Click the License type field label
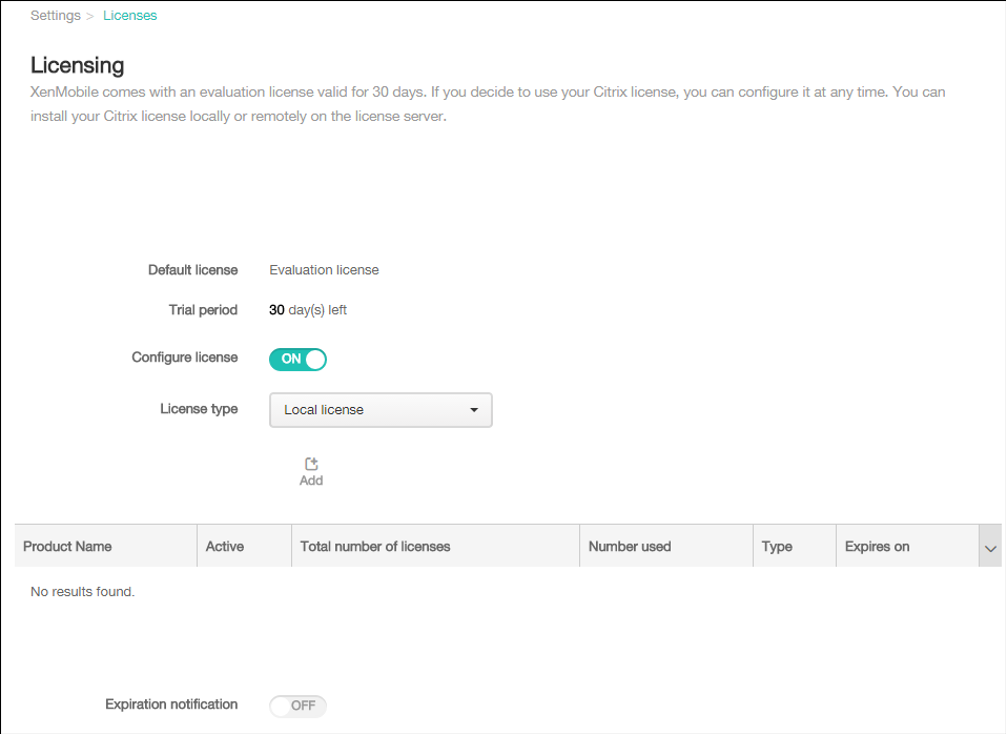This screenshot has width=1006, height=734. (x=199, y=409)
